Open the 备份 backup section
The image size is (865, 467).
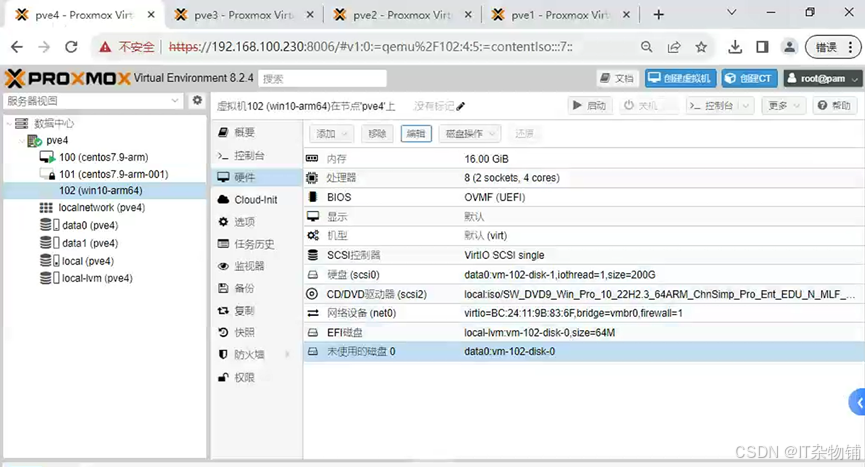pos(256,288)
